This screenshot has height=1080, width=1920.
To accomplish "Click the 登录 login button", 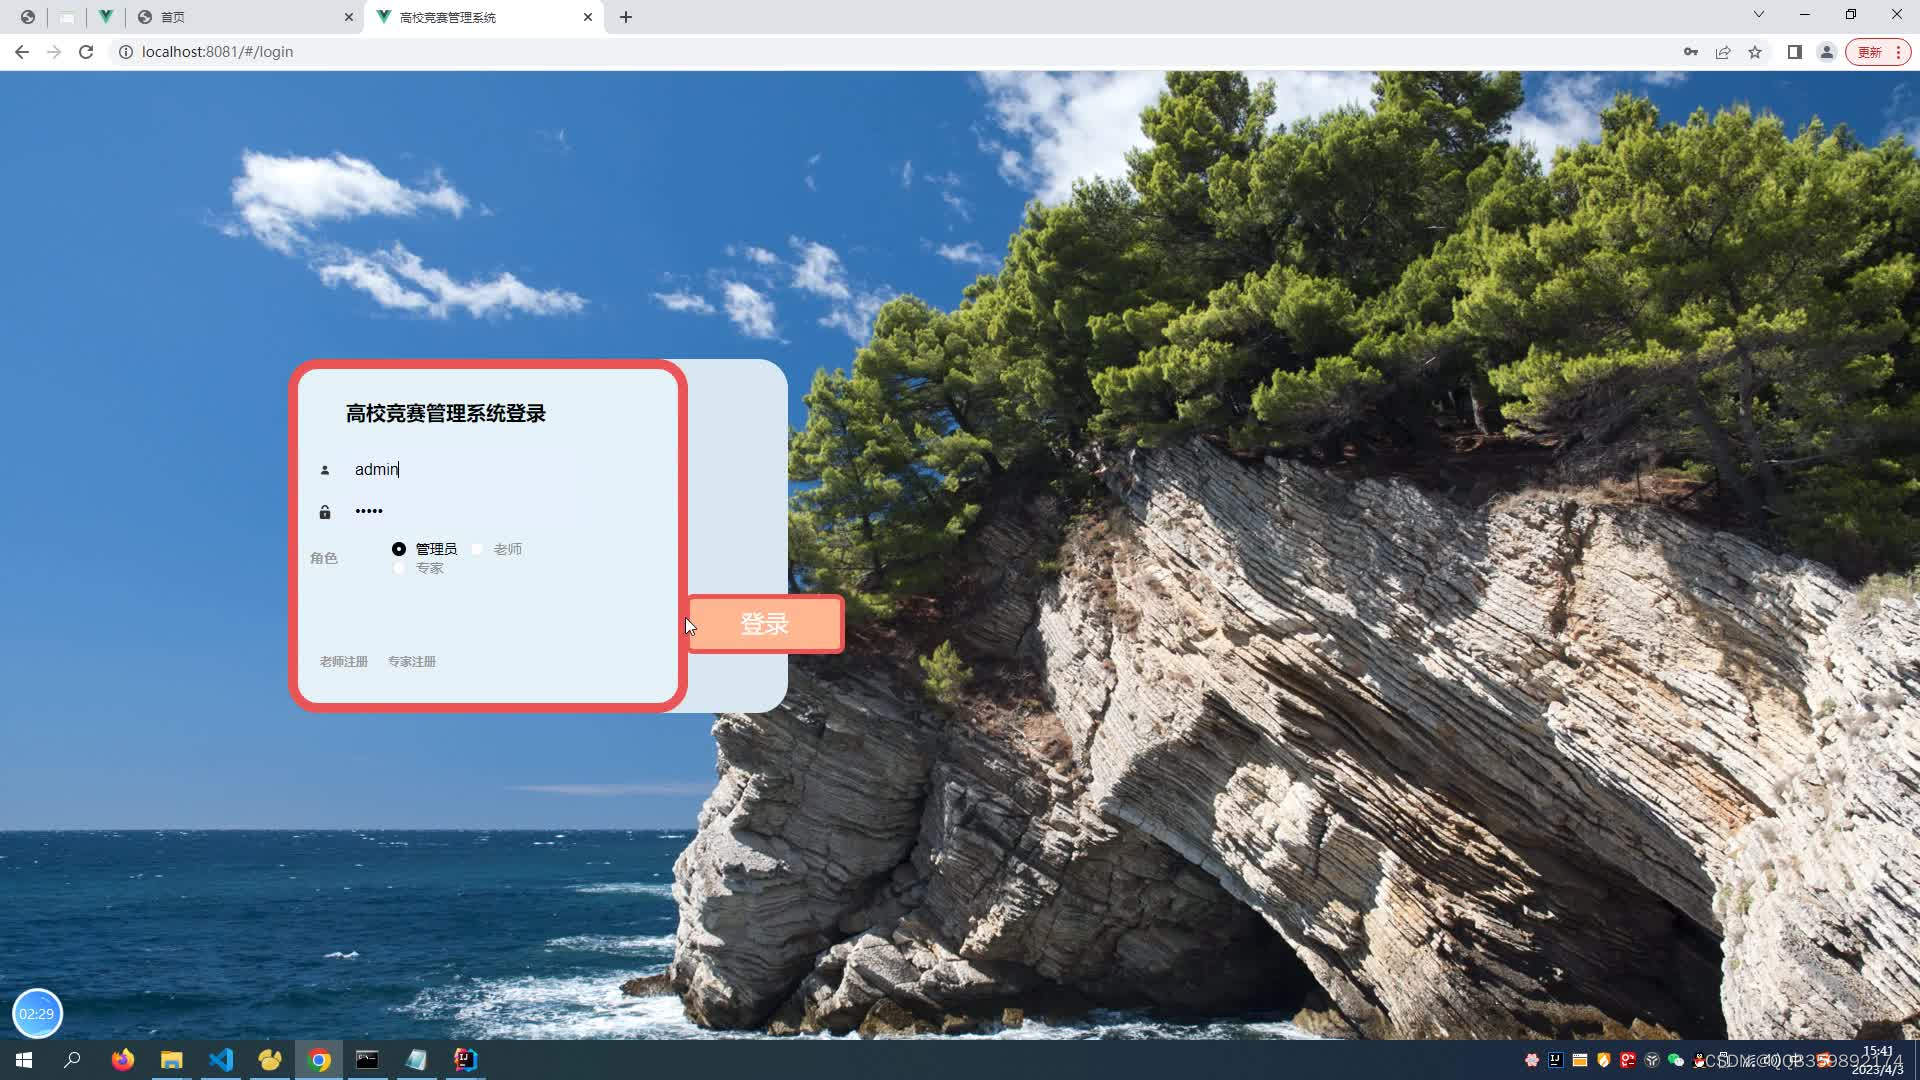I will tap(765, 624).
